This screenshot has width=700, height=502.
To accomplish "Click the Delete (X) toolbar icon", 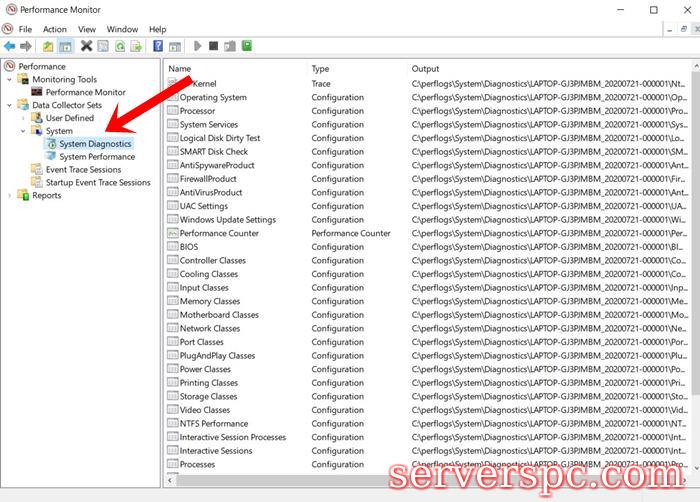I will coord(86,46).
